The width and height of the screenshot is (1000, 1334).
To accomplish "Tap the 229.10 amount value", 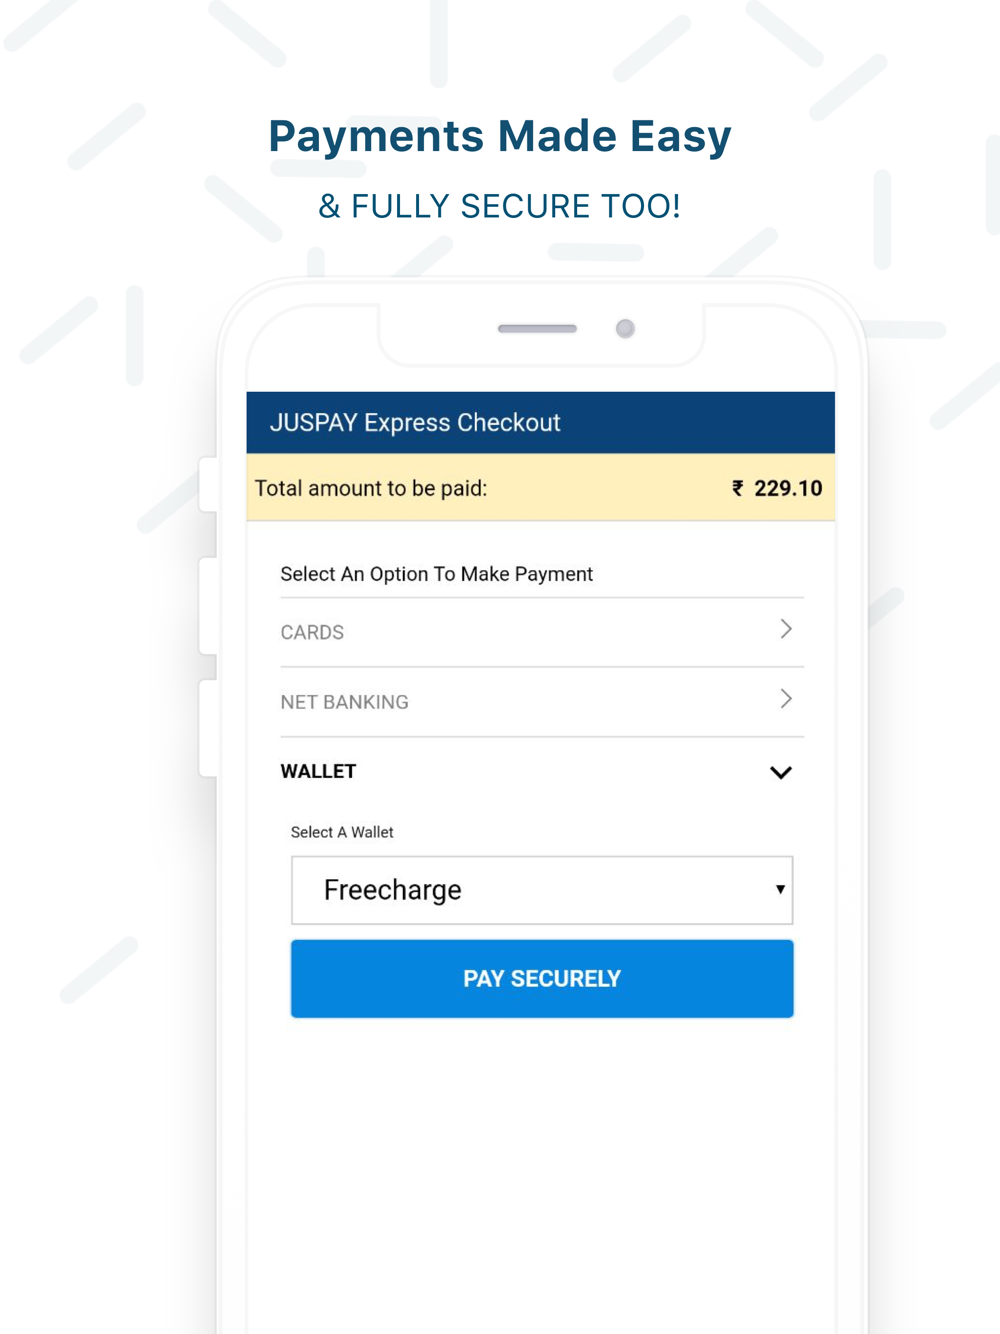I will tap(788, 488).
